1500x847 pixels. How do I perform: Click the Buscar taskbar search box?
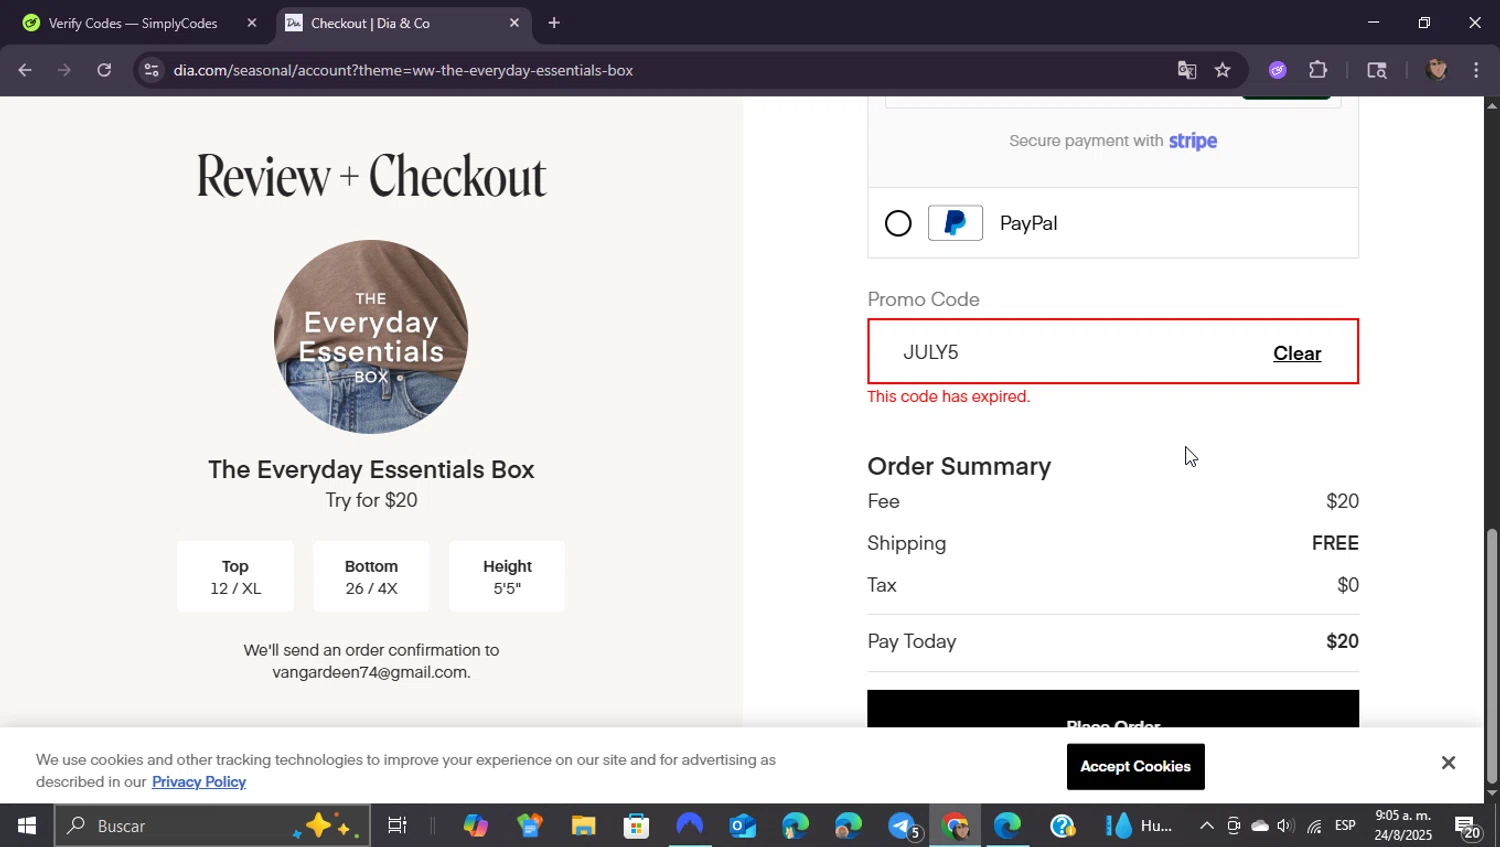click(212, 826)
